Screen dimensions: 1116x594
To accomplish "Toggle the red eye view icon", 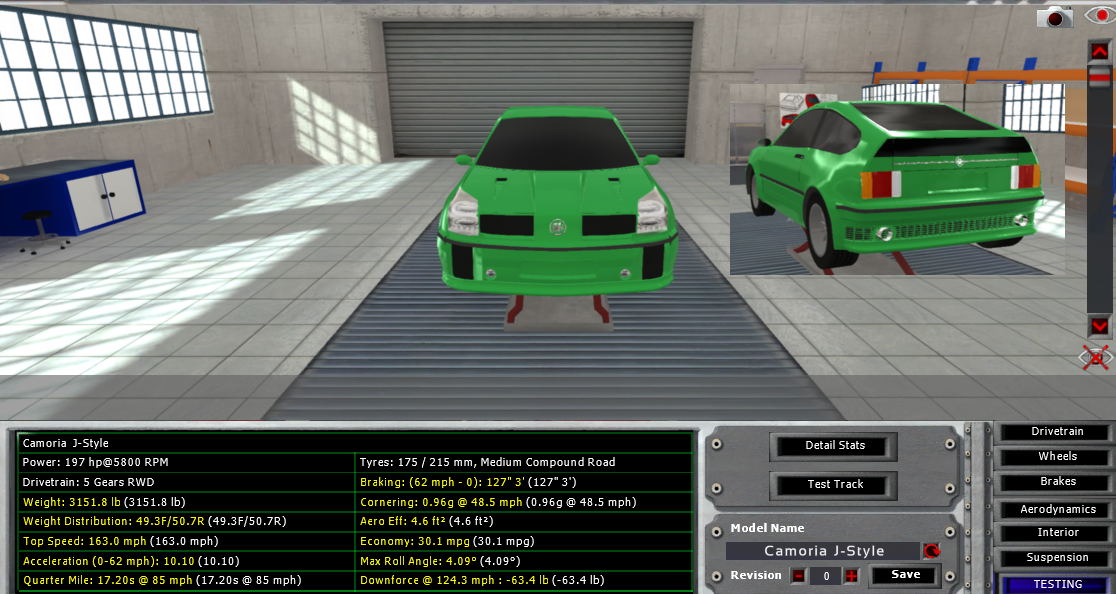I will coord(1098,15).
